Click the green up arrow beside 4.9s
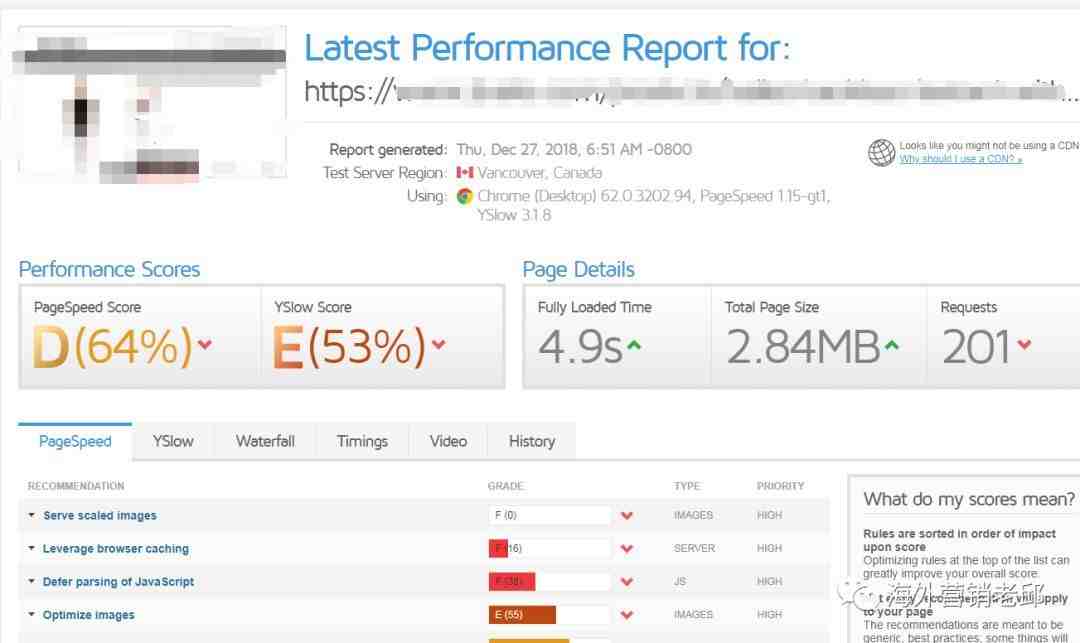 (633, 346)
